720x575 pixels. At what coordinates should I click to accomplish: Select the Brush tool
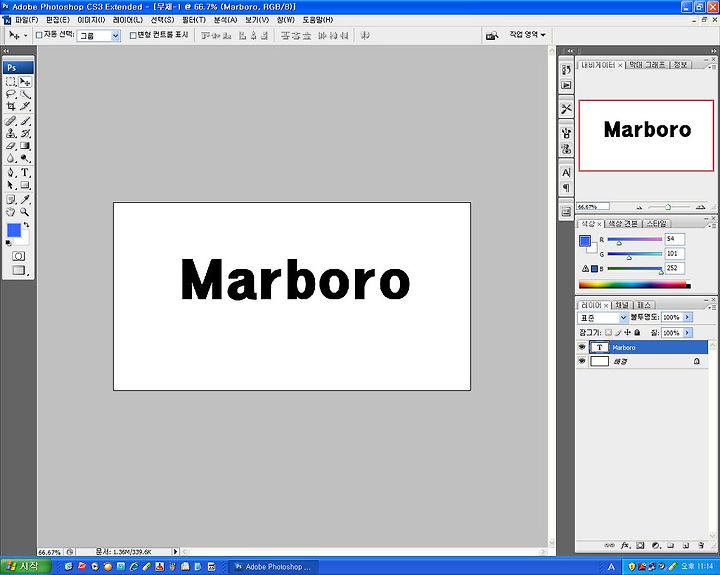(x=25, y=121)
